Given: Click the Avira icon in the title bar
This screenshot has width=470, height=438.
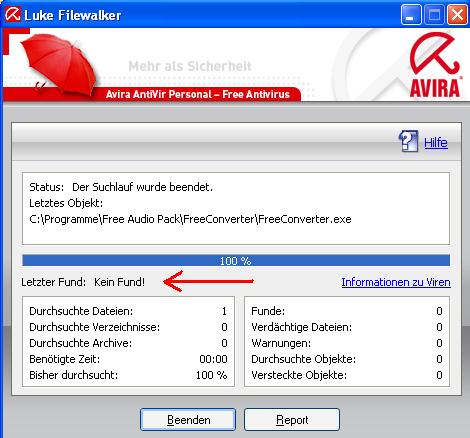Looking at the screenshot, I should coord(13,14).
